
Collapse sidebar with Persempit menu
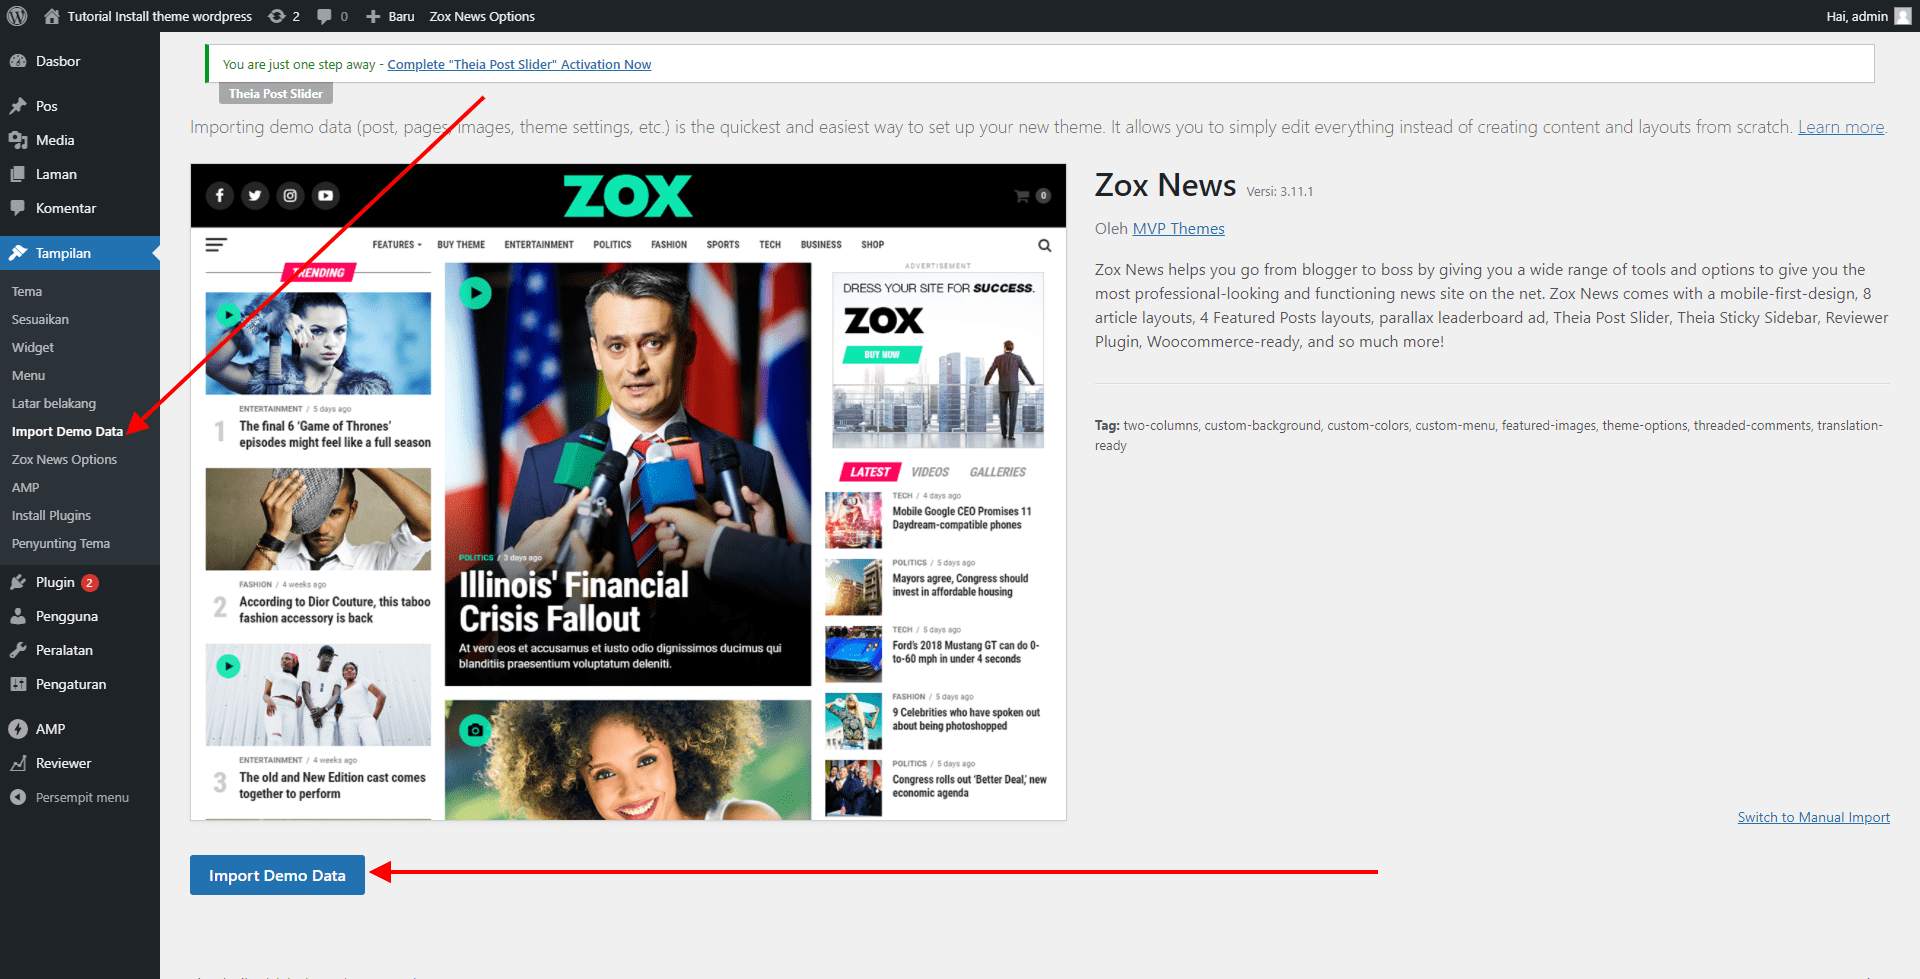(82, 797)
